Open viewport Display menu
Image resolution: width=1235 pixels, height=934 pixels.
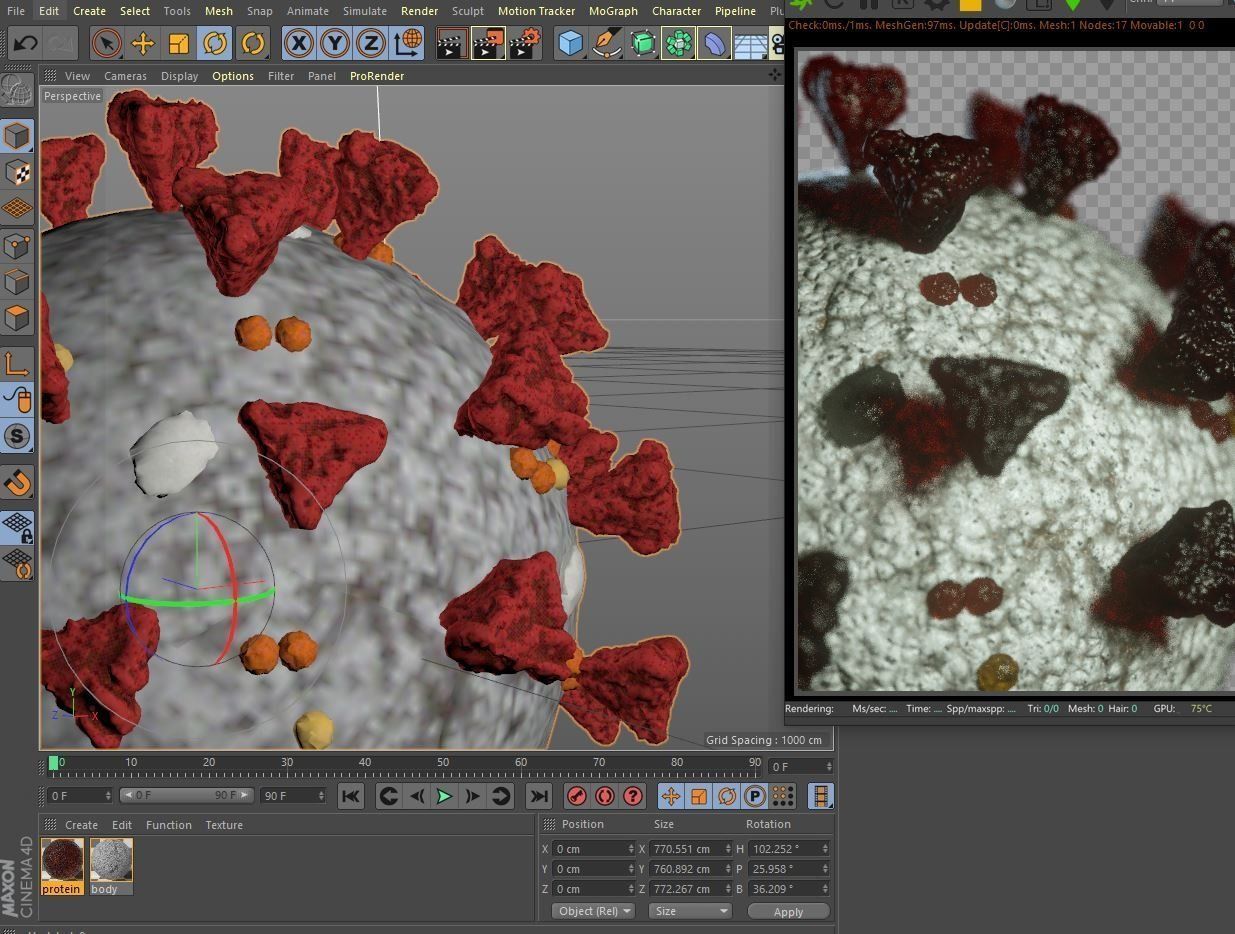[179, 76]
